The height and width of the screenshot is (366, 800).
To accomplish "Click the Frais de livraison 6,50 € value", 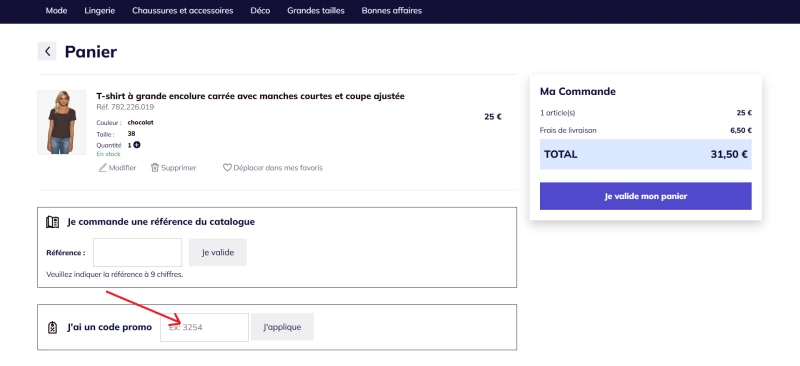I will (741, 131).
